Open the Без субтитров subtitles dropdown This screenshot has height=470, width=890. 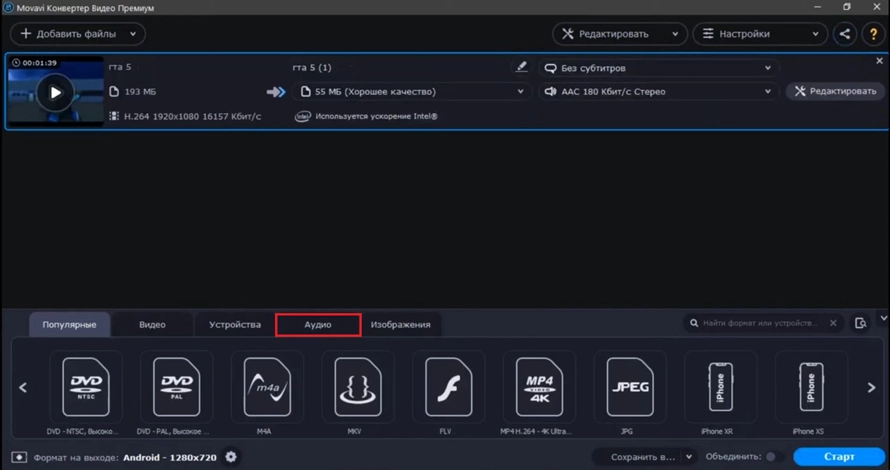tap(658, 68)
